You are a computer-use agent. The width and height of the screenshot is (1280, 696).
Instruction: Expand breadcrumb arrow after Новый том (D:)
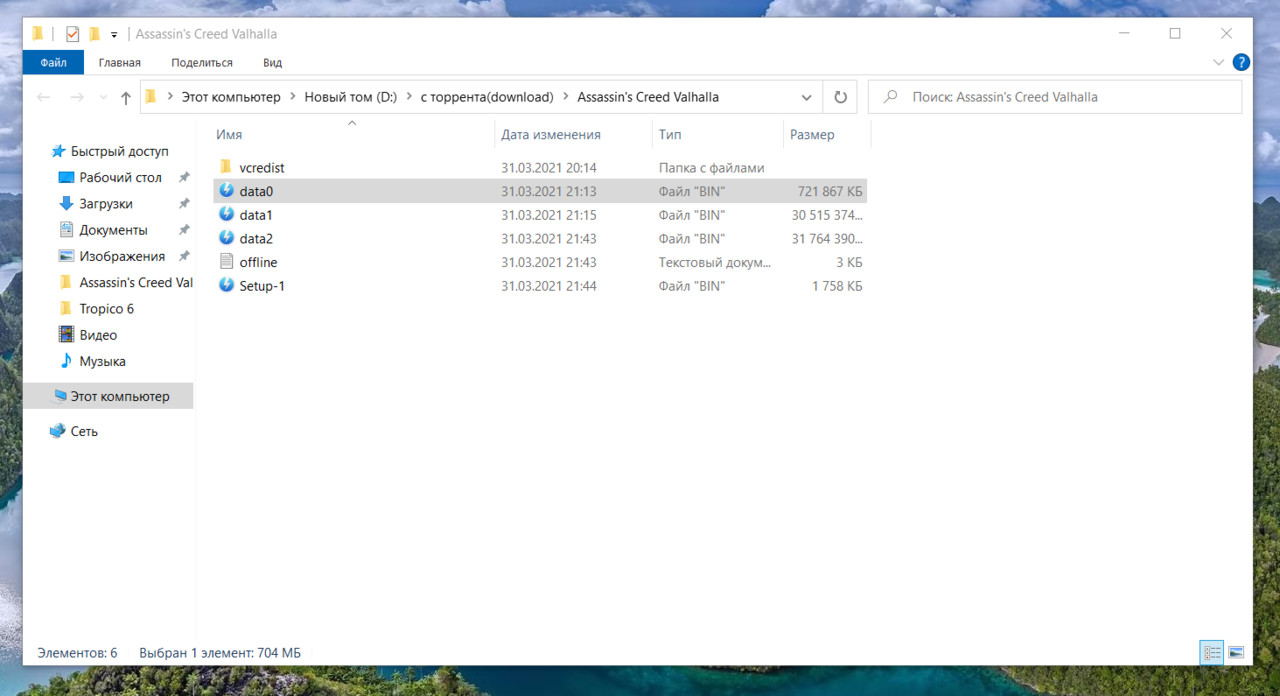(x=409, y=97)
